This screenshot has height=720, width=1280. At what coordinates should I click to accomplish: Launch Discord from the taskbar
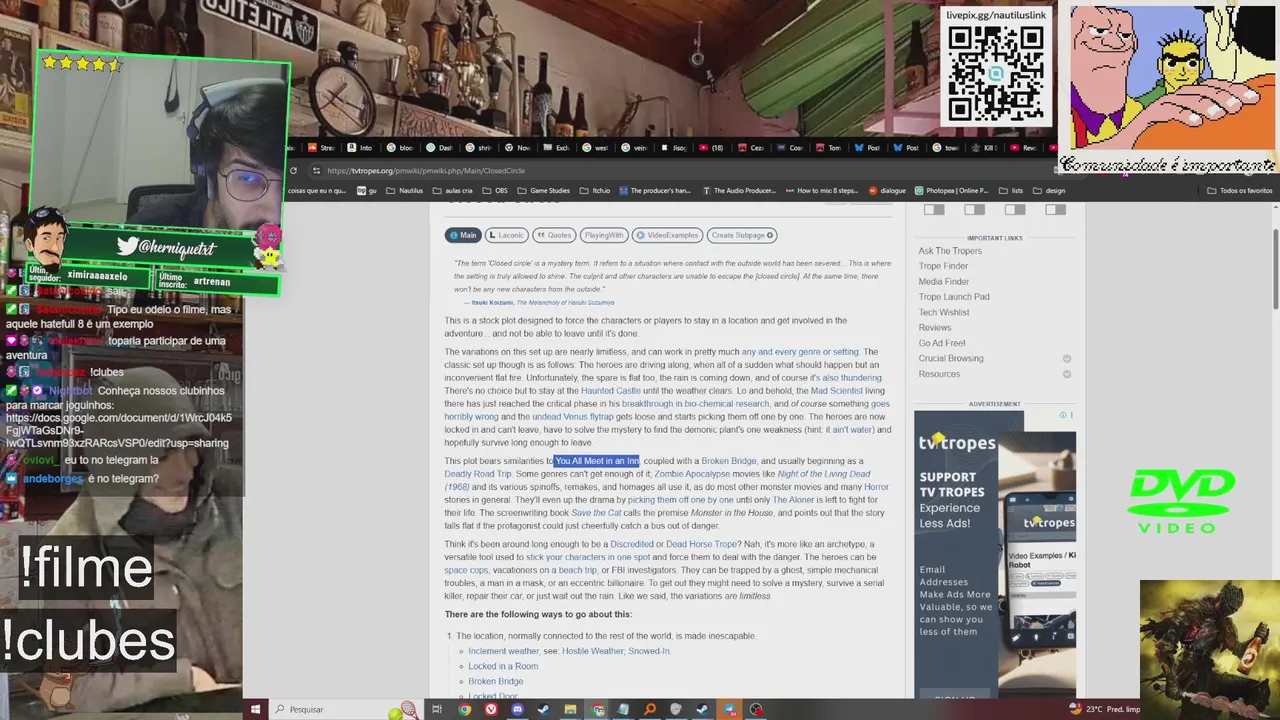517,709
